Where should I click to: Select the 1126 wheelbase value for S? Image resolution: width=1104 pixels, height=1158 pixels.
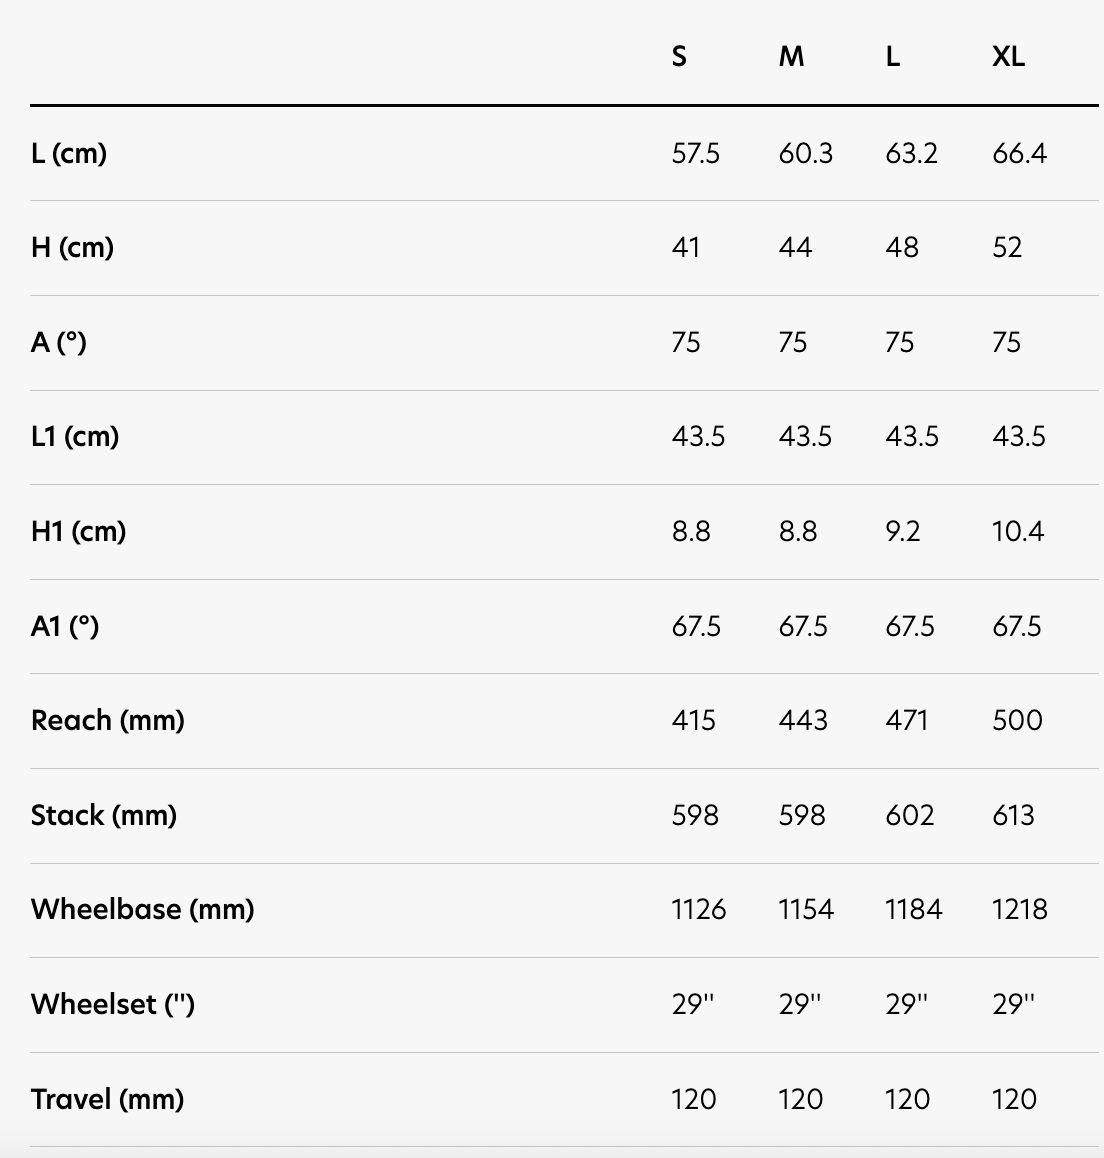coord(699,910)
